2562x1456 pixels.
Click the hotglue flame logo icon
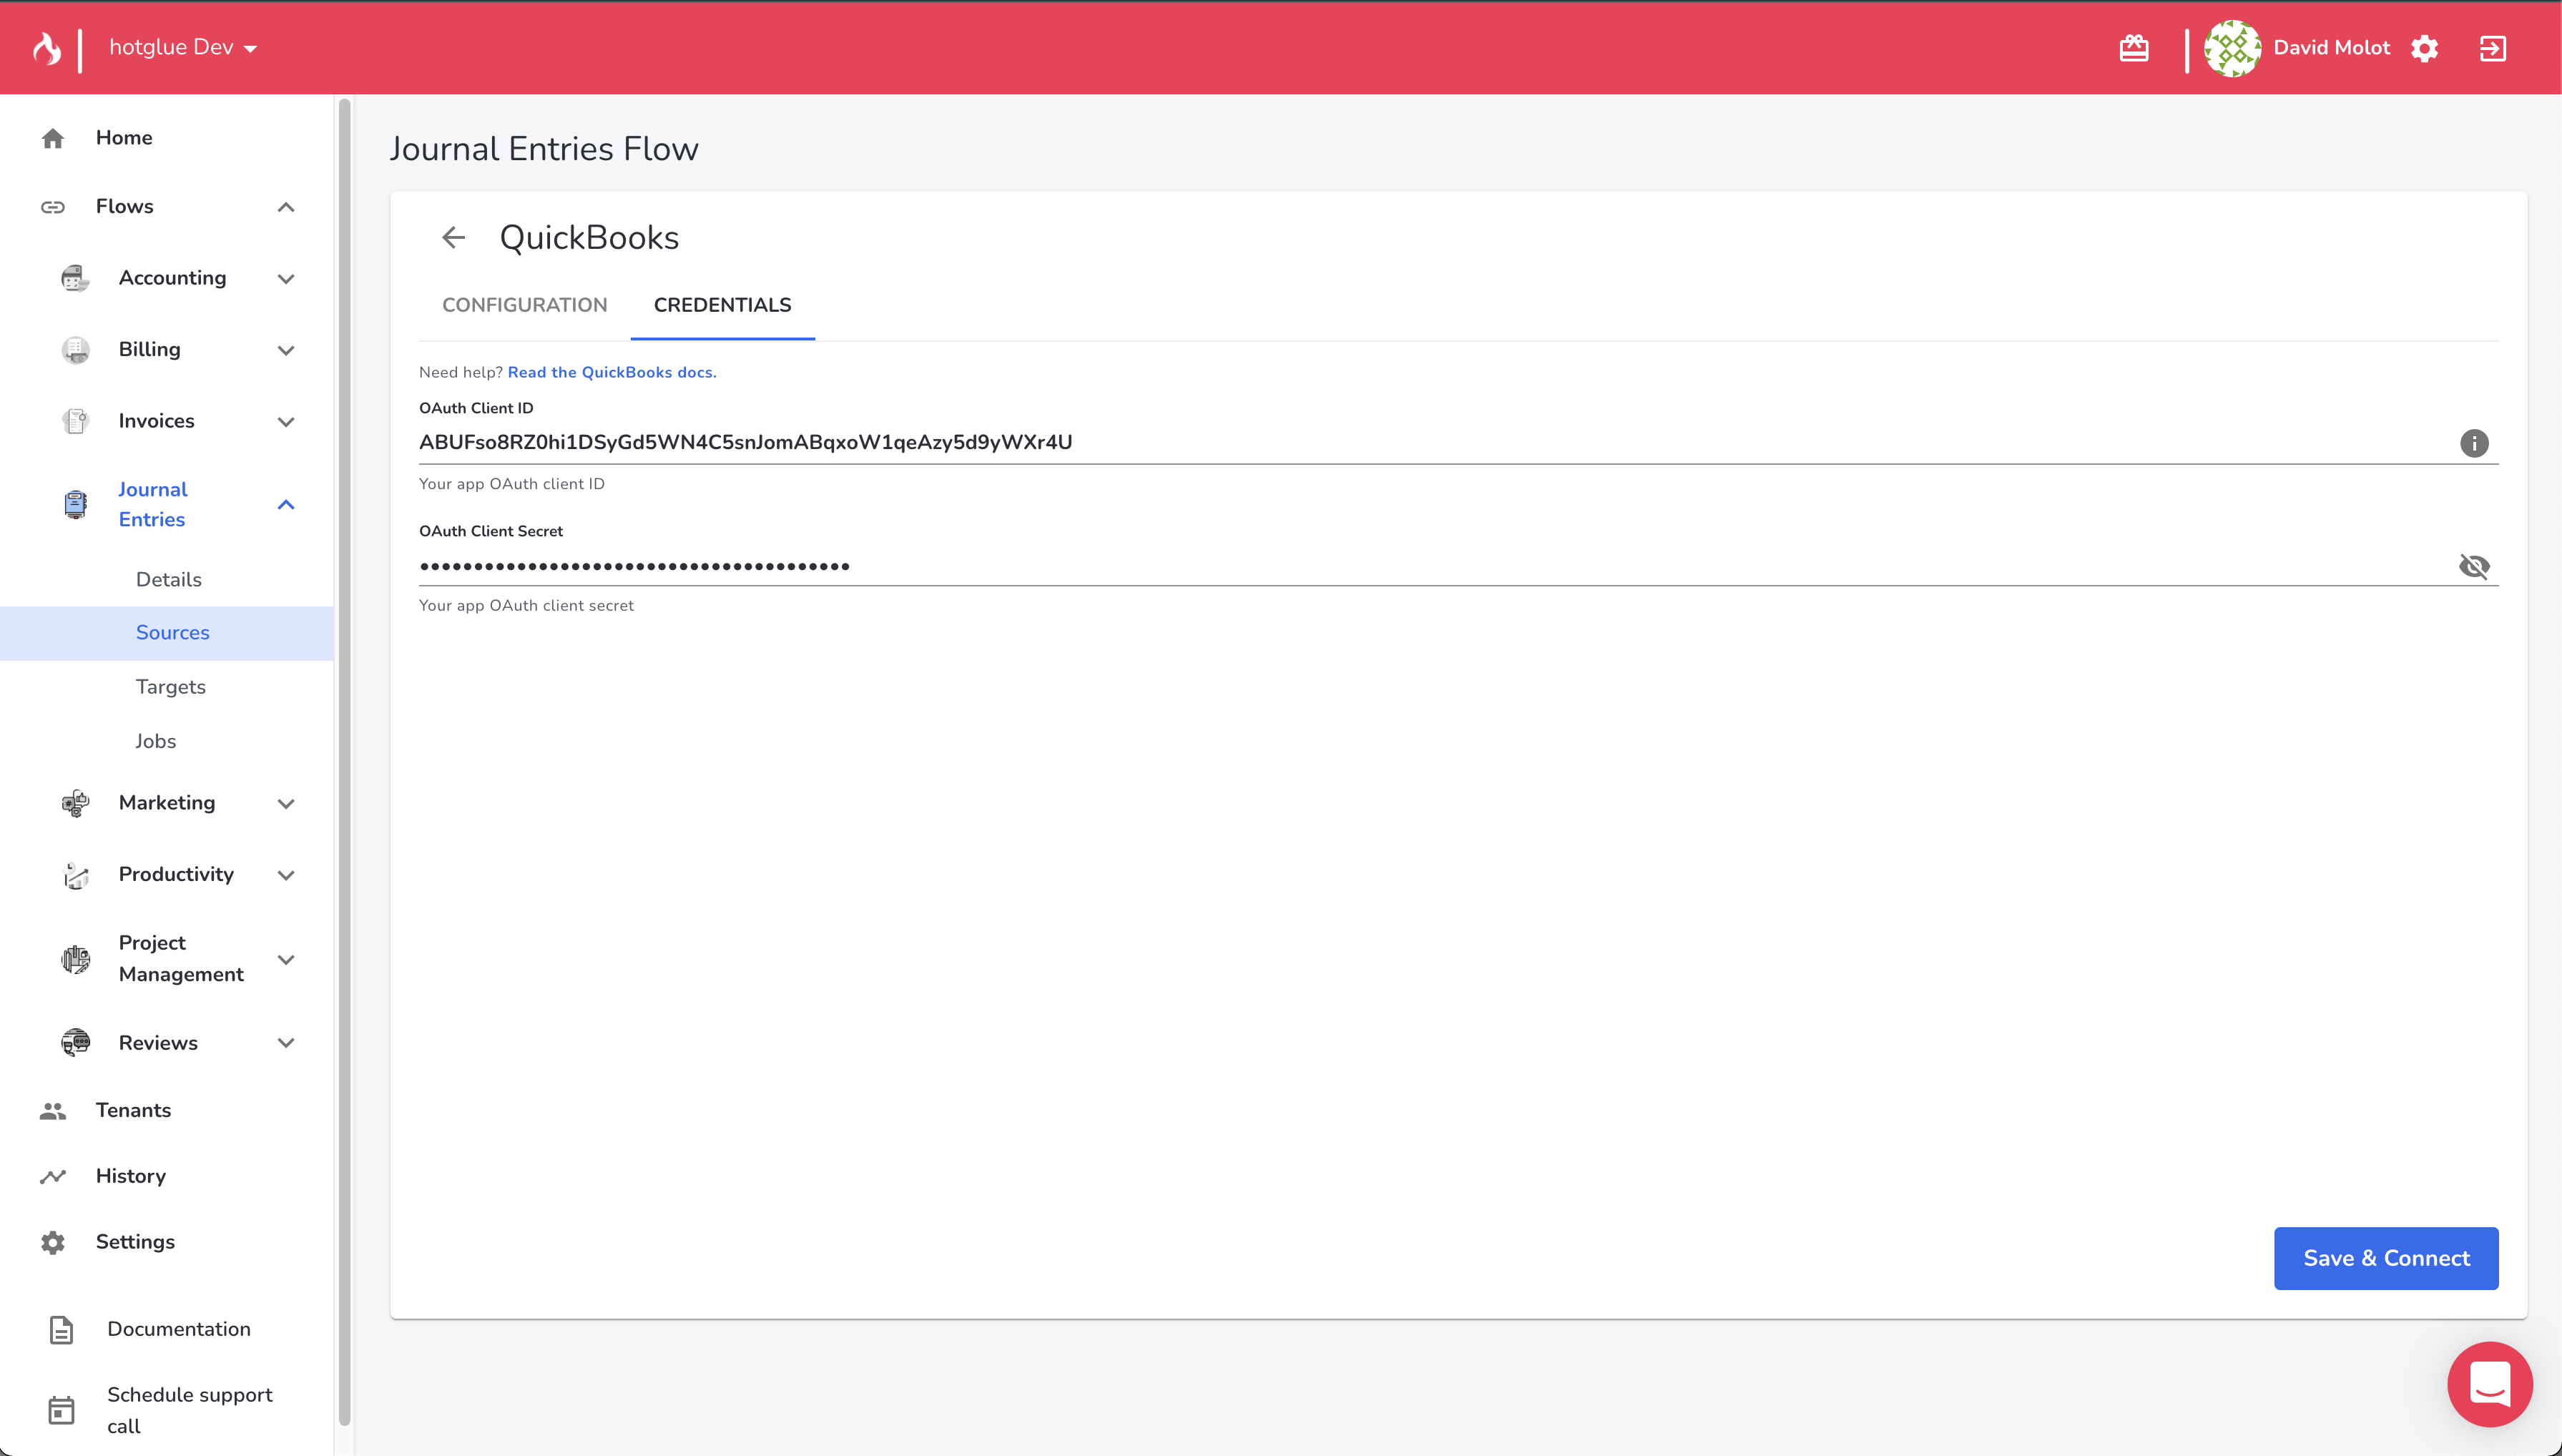(46, 48)
